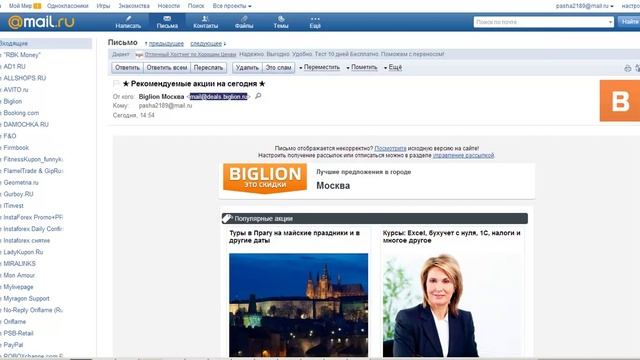640x360 pixels.
Task: Click the BIGLION это скидки logo
Action: pyautogui.click(x=265, y=178)
